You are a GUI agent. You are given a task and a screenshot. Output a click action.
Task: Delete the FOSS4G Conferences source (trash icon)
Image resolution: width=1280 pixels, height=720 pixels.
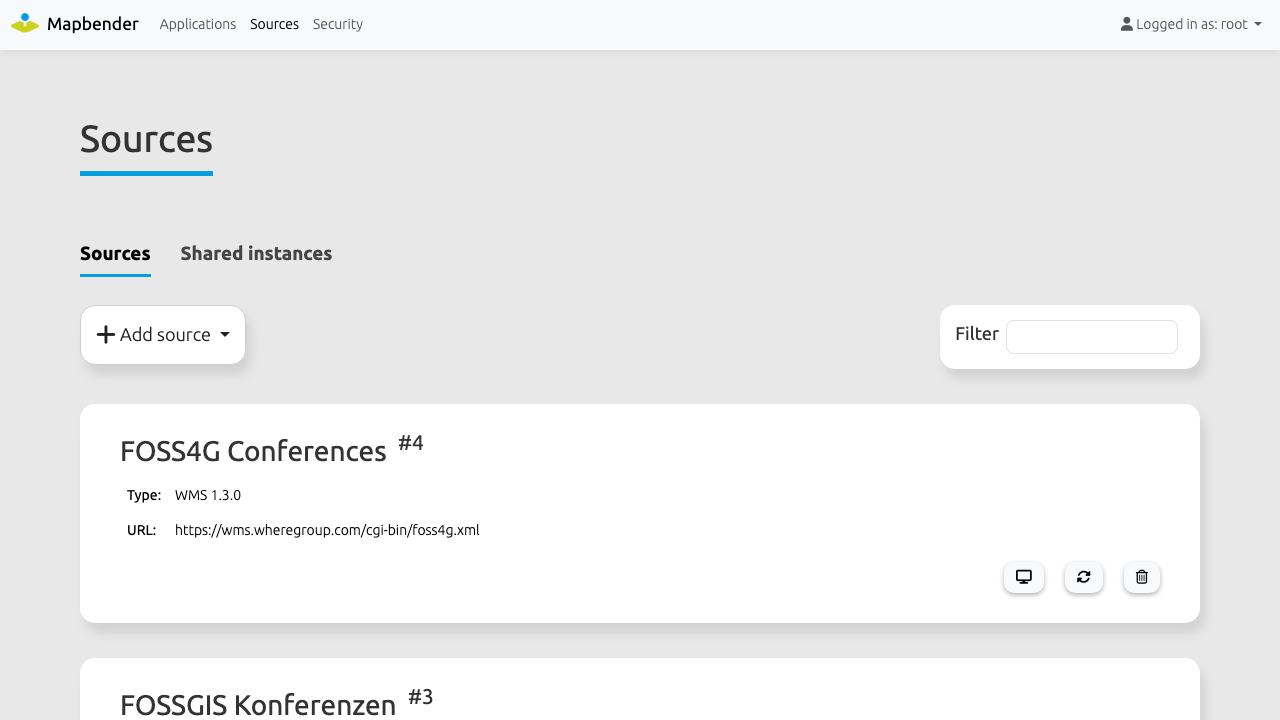[x=1142, y=577]
